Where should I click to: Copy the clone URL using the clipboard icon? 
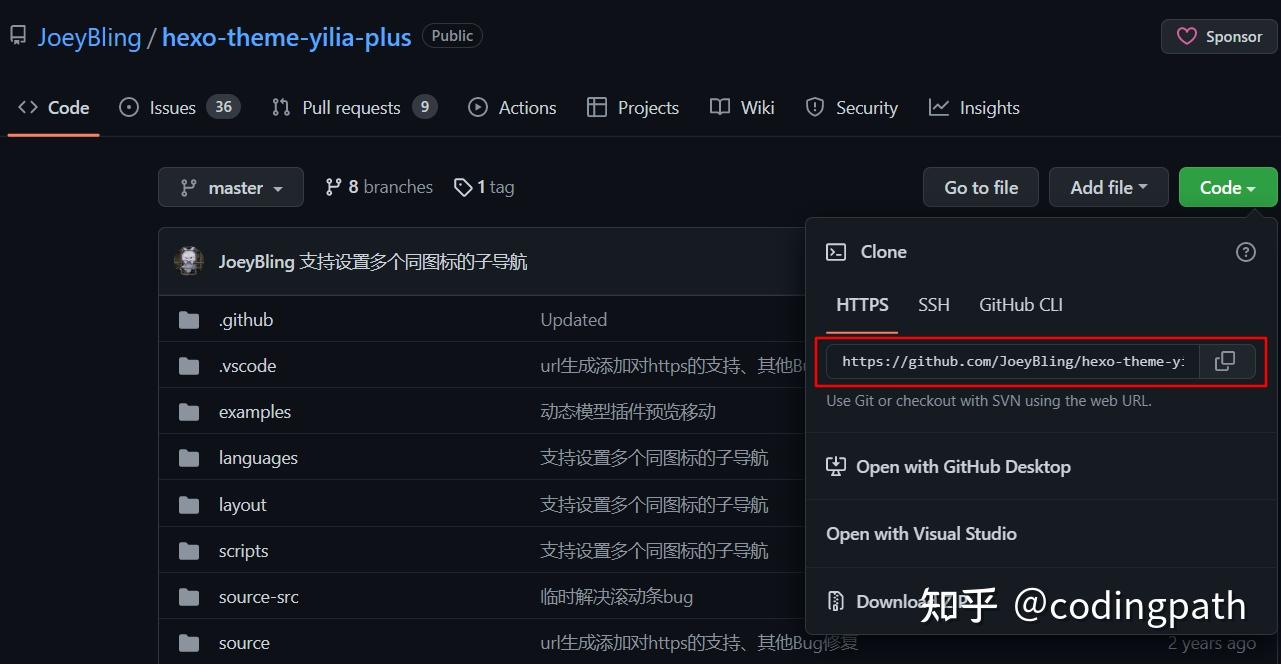click(x=1224, y=361)
